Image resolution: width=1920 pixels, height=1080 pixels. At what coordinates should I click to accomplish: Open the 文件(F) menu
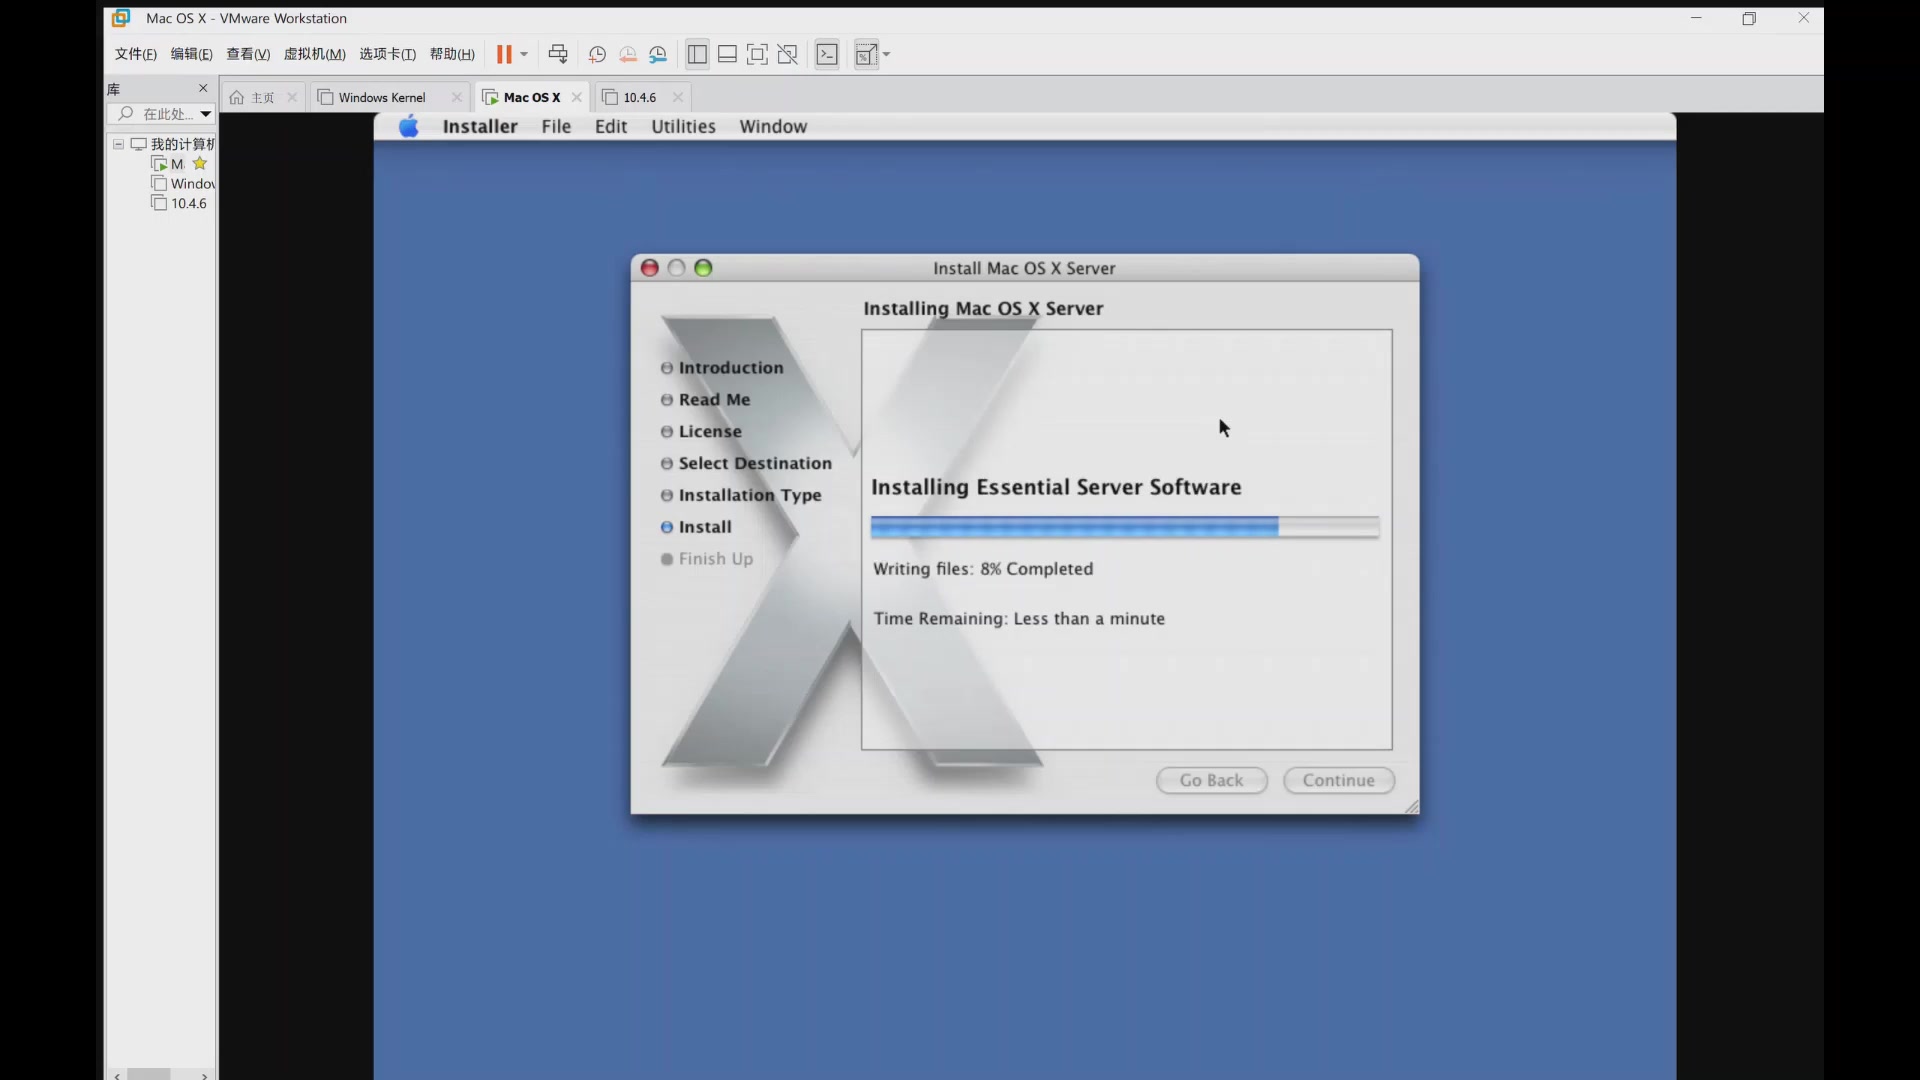136,54
